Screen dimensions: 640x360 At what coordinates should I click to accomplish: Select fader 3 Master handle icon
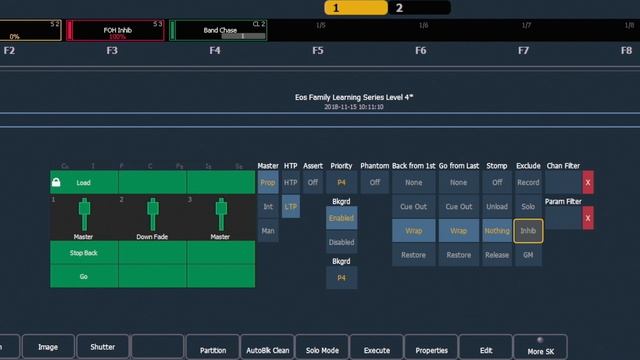pyautogui.click(x=221, y=214)
